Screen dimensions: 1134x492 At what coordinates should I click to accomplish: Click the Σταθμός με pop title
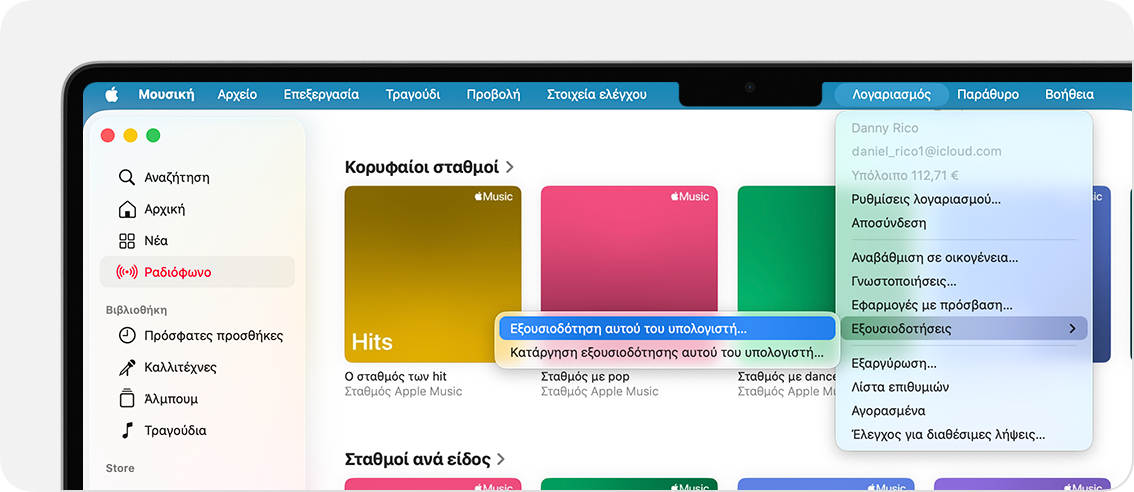click(x=585, y=376)
